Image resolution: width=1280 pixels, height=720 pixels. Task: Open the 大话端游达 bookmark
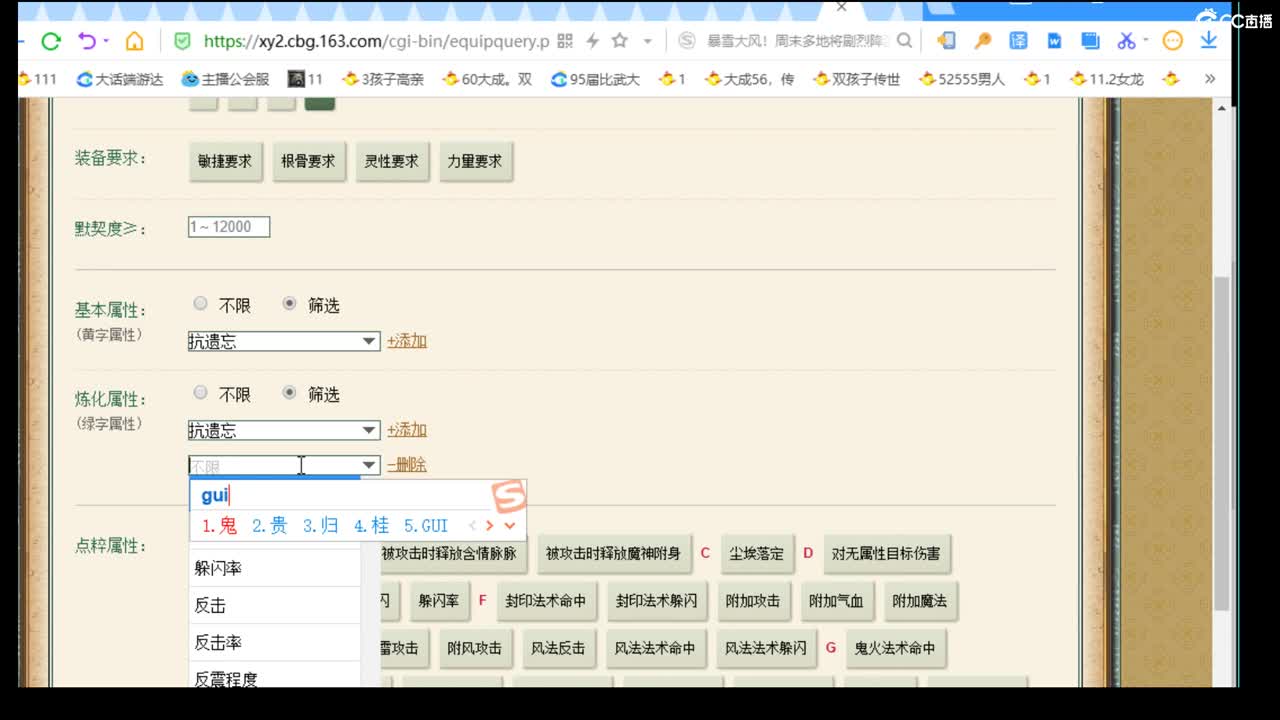[120, 79]
